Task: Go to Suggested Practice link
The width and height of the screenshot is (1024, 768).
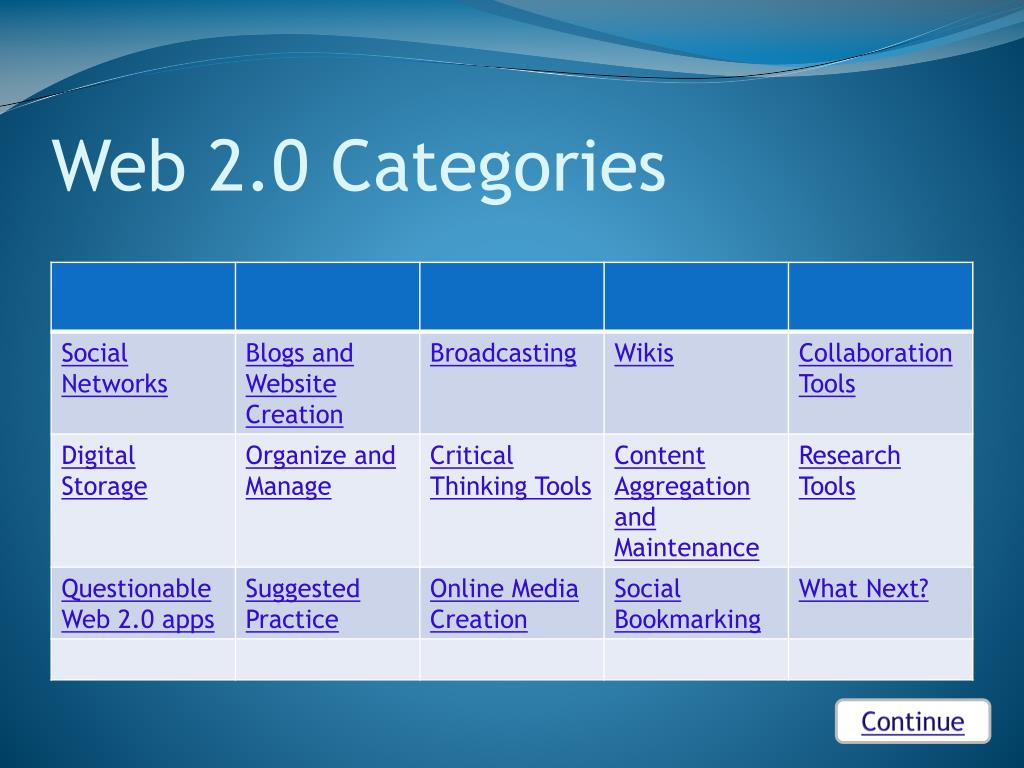Action: click(x=302, y=604)
